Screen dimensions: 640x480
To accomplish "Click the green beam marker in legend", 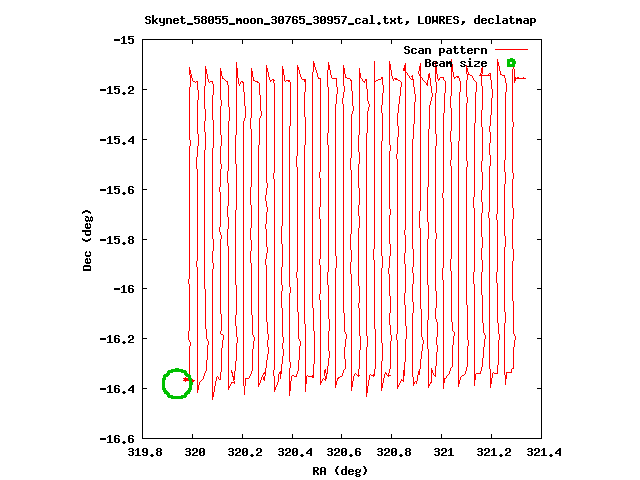I will pyautogui.click(x=511, y=63).
